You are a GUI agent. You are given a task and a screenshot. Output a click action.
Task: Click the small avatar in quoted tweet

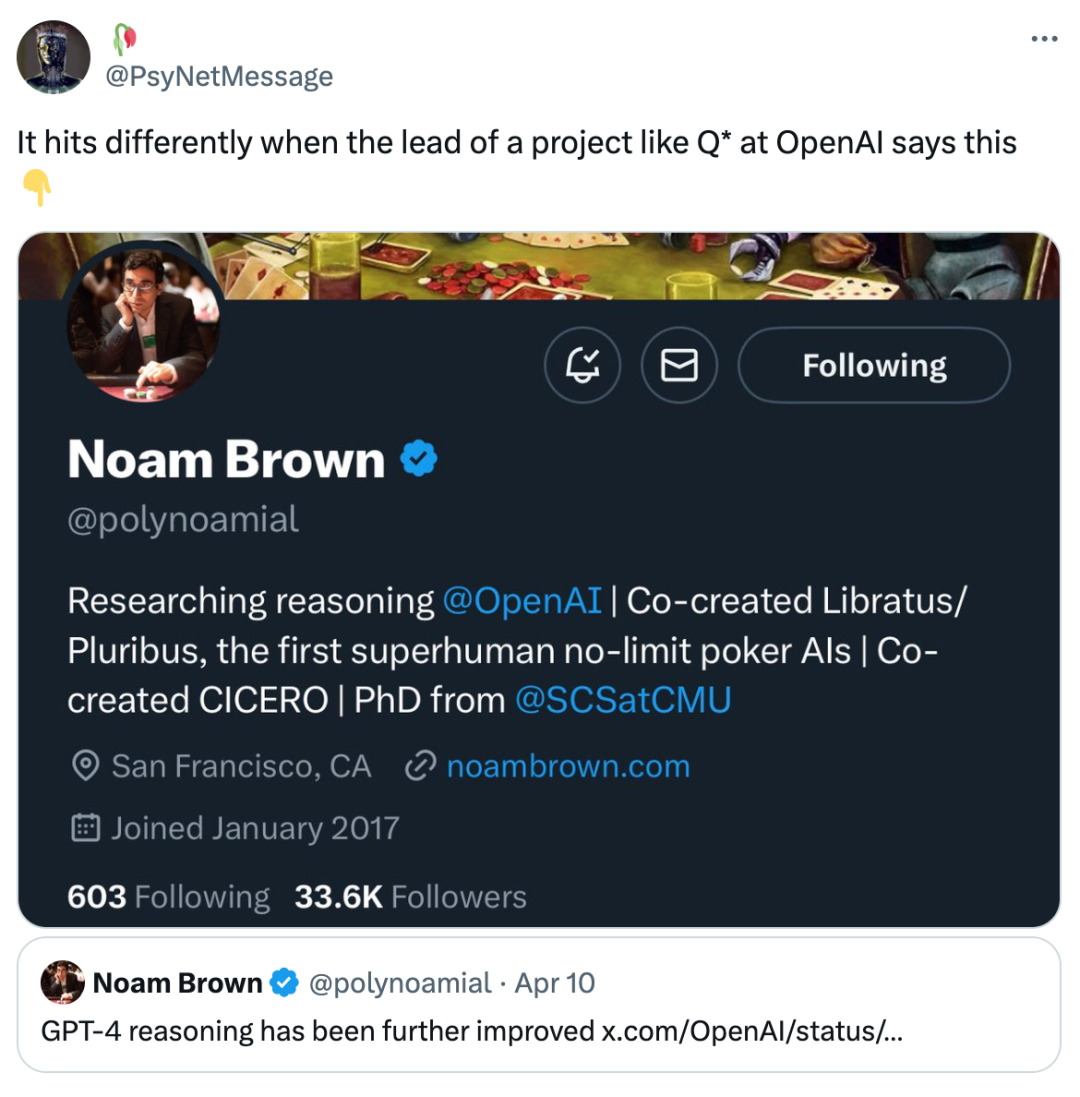[x=62, y=984]
